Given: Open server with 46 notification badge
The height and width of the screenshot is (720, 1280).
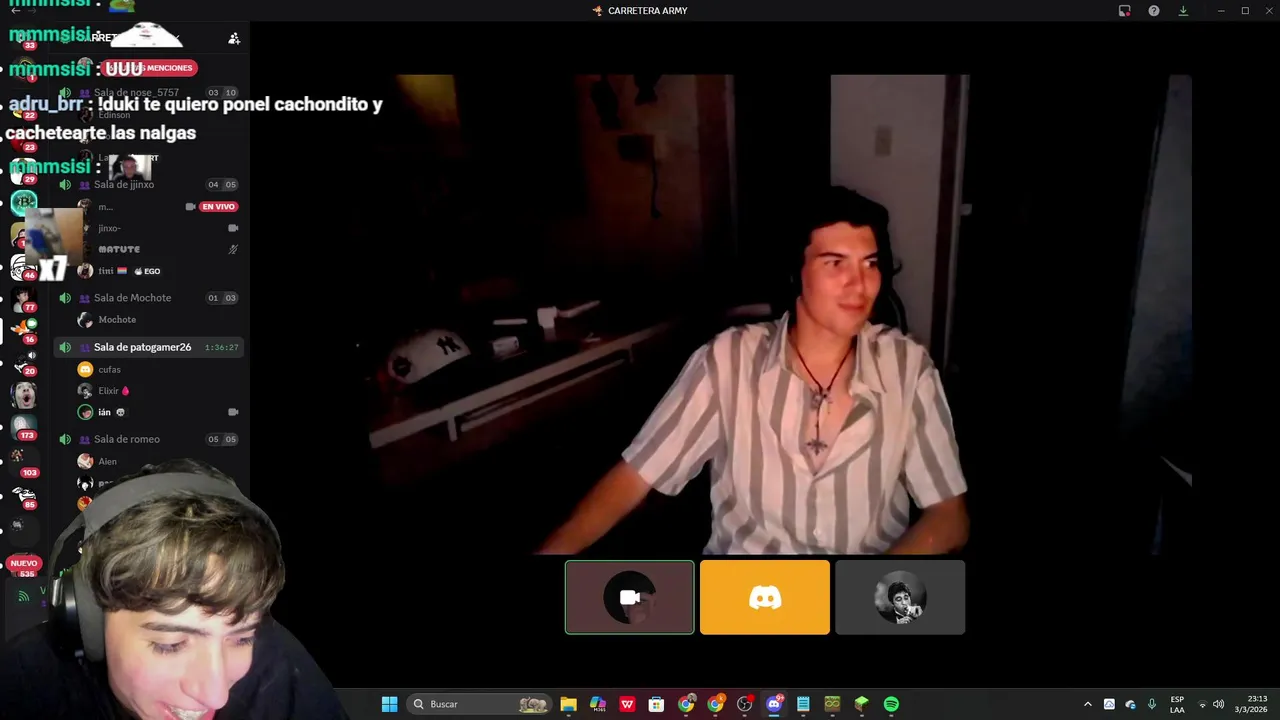Looking at the screenshot, I should pos(24,267).
